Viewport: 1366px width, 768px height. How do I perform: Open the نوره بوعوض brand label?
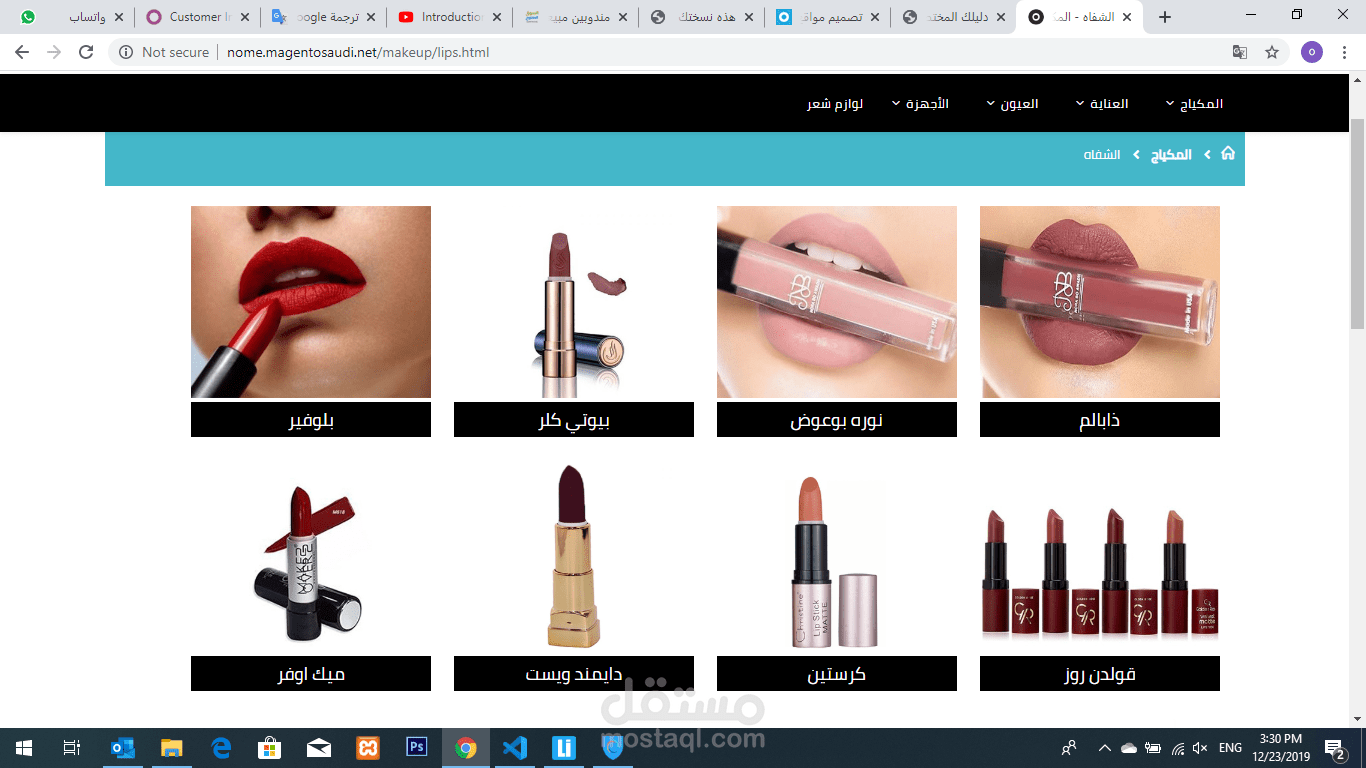837,420
